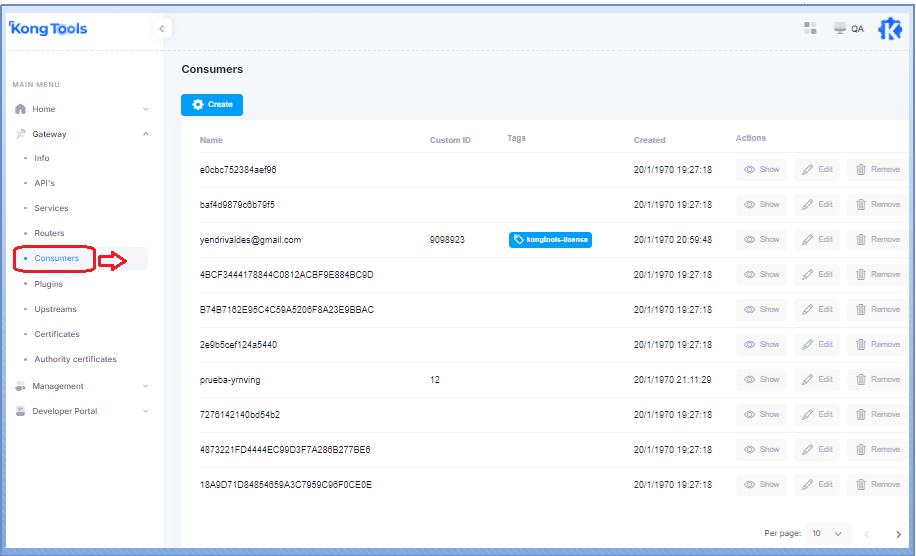The width and height of the screenshot is (916, 556).
Task: Select Upstreams in the Gateway menu
Action: click(x=55, y=309)
